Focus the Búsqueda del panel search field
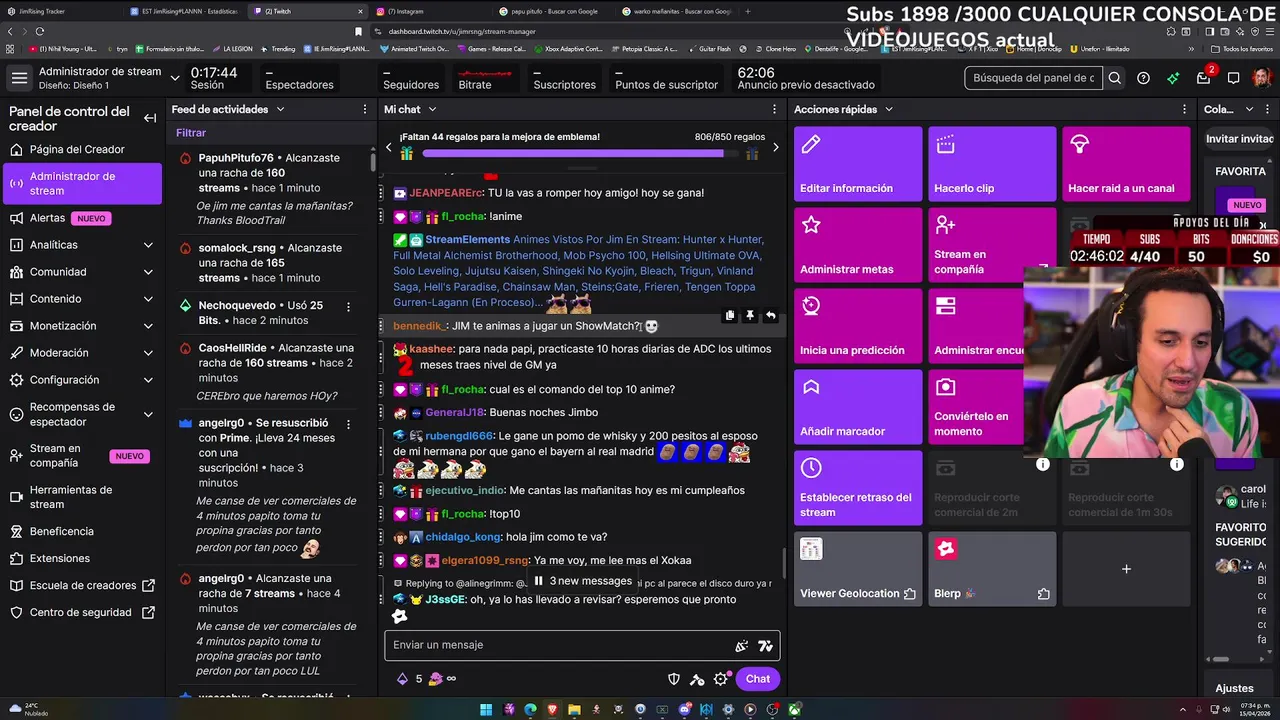Image resolution: width=1280 pixels, height=720 pixels. point(1034,78)
